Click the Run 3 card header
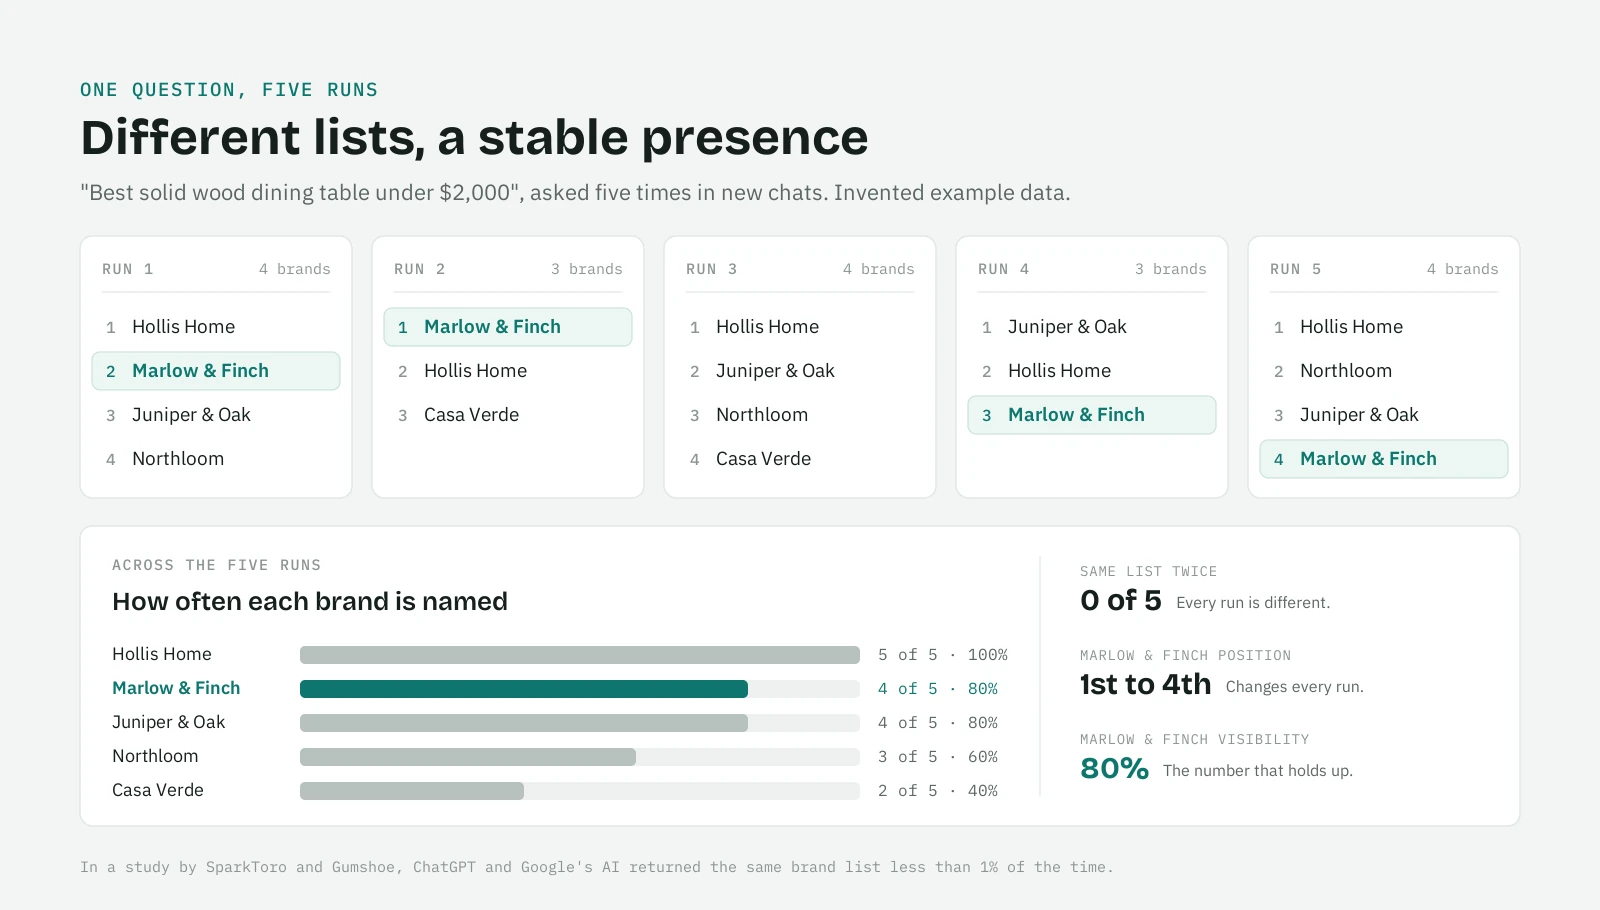 [800, 269]
